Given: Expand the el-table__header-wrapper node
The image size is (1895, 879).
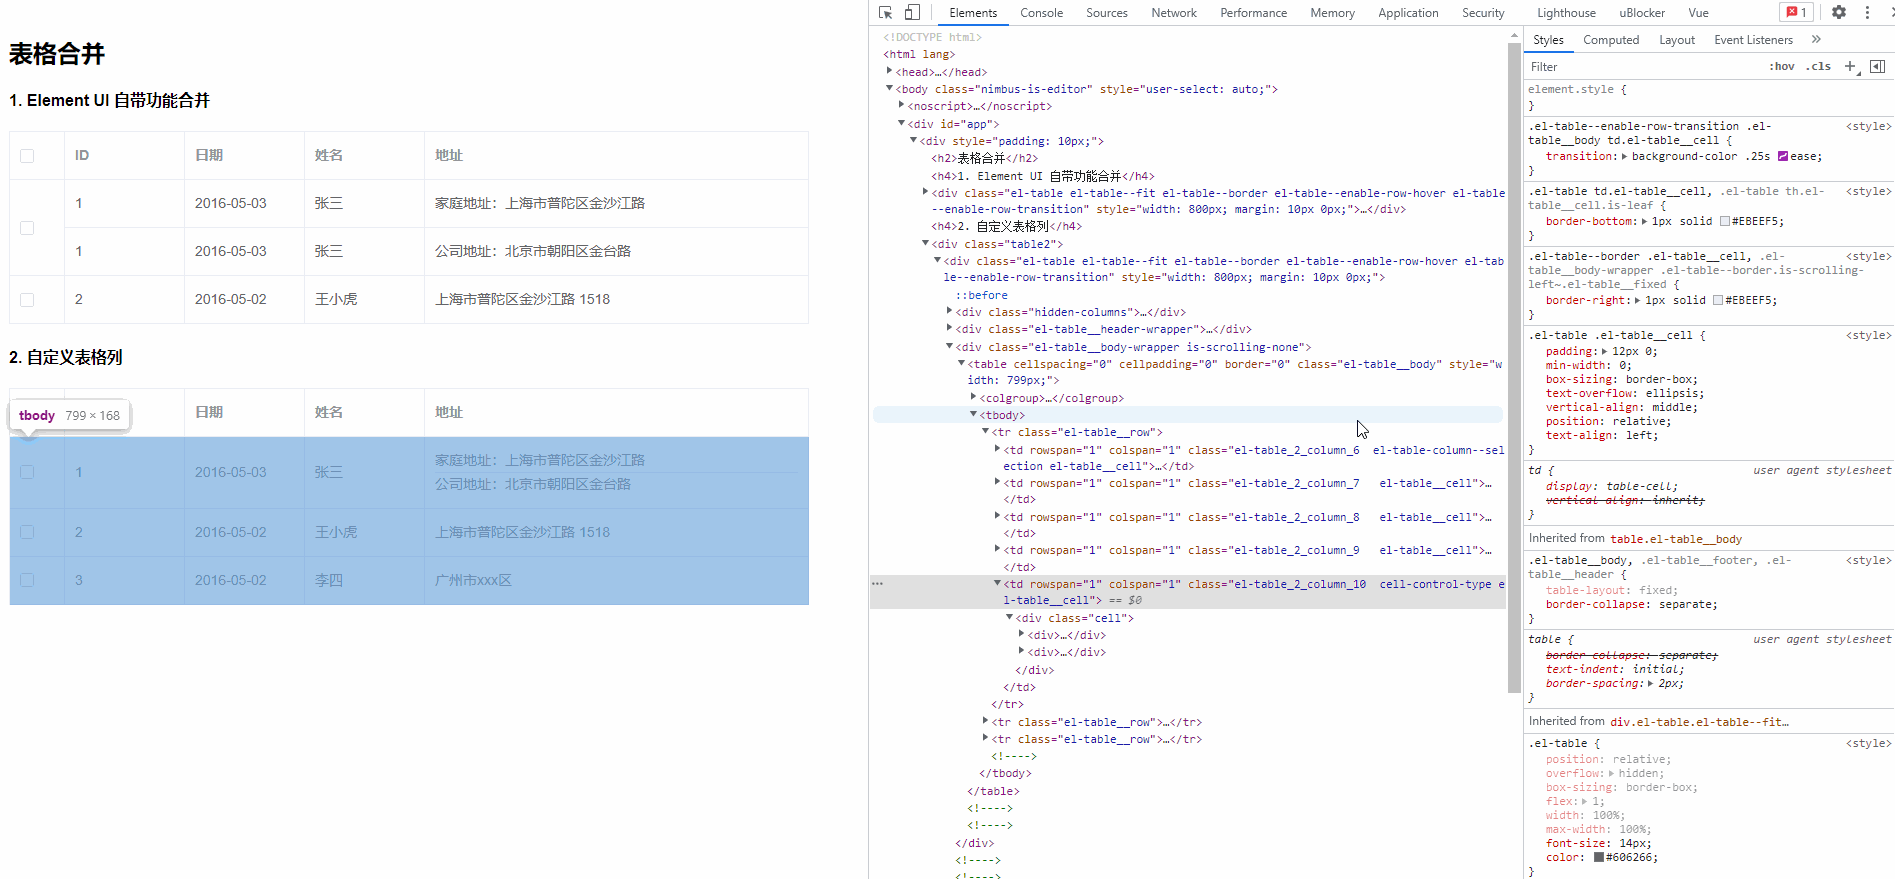Looking at the screenshot, I should (949, 328).
